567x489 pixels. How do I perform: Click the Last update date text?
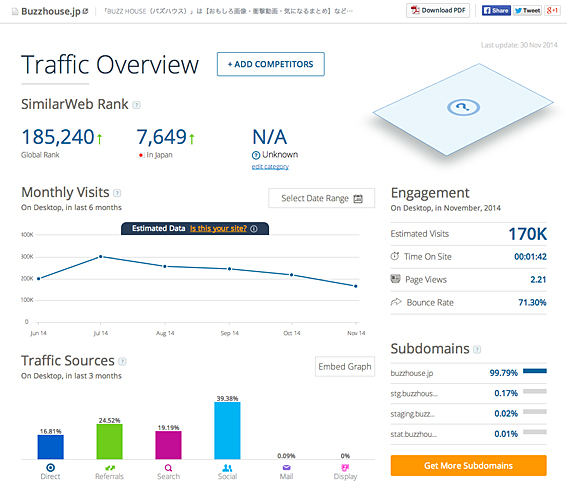click(519, 45)
